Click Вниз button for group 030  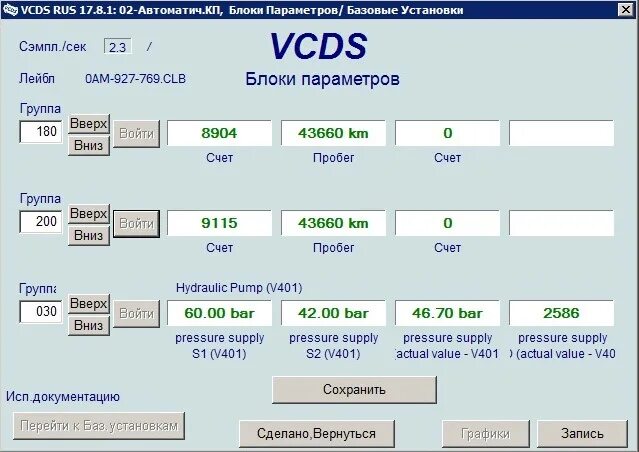(x=89, y=326)
